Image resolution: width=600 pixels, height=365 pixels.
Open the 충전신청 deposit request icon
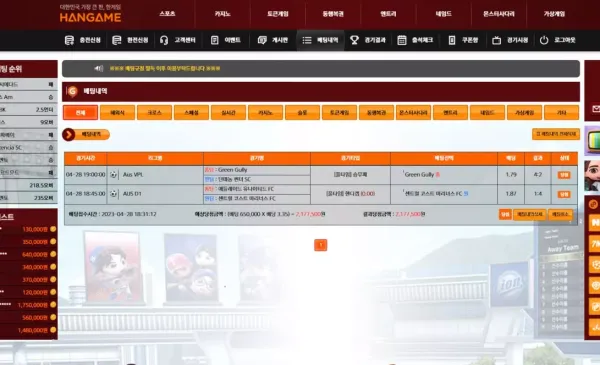point(69,40)
